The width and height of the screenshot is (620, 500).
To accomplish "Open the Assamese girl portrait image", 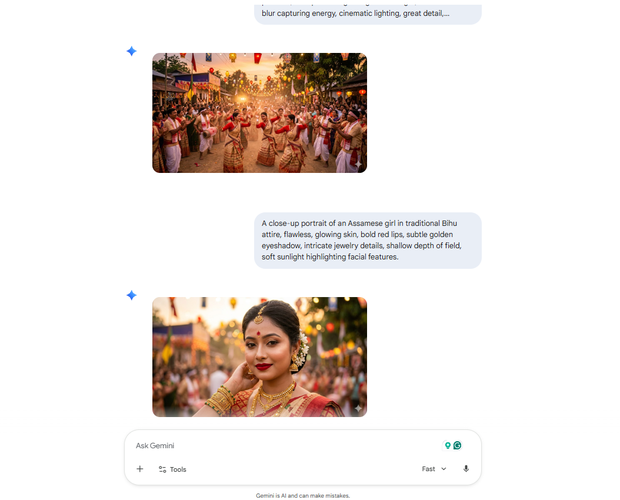I will click(259, 357).
